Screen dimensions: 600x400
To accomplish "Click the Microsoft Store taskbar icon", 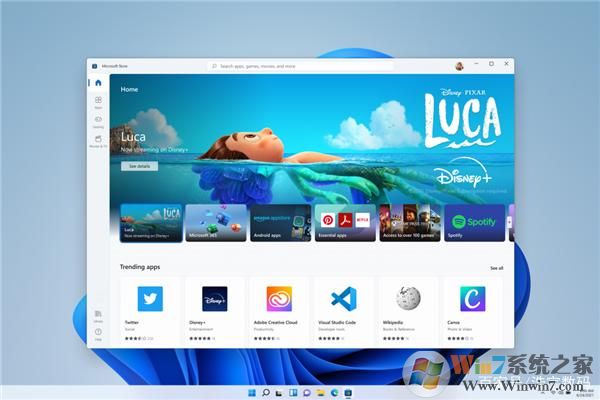I will 348,393.
